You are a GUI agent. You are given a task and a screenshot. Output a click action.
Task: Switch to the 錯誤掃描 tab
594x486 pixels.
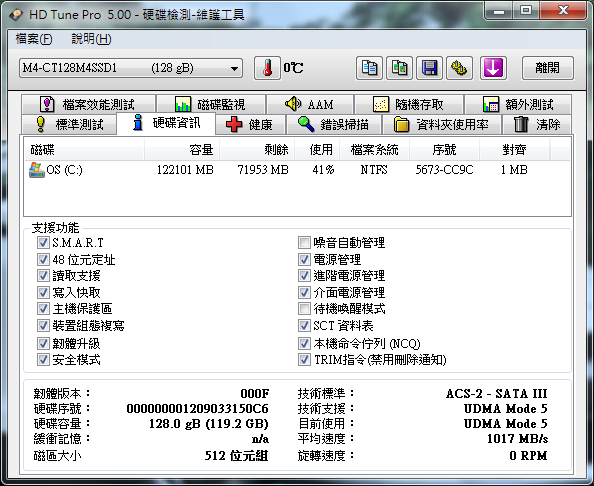click(334, 124)
